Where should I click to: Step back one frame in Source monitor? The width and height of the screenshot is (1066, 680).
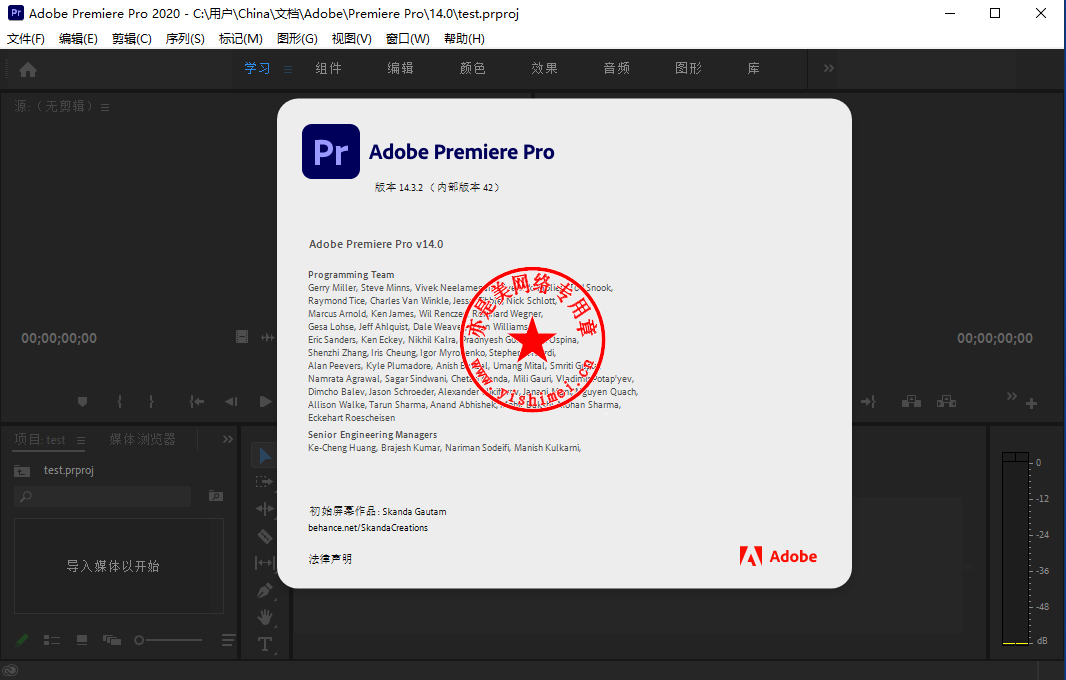[x=231, y=402]
